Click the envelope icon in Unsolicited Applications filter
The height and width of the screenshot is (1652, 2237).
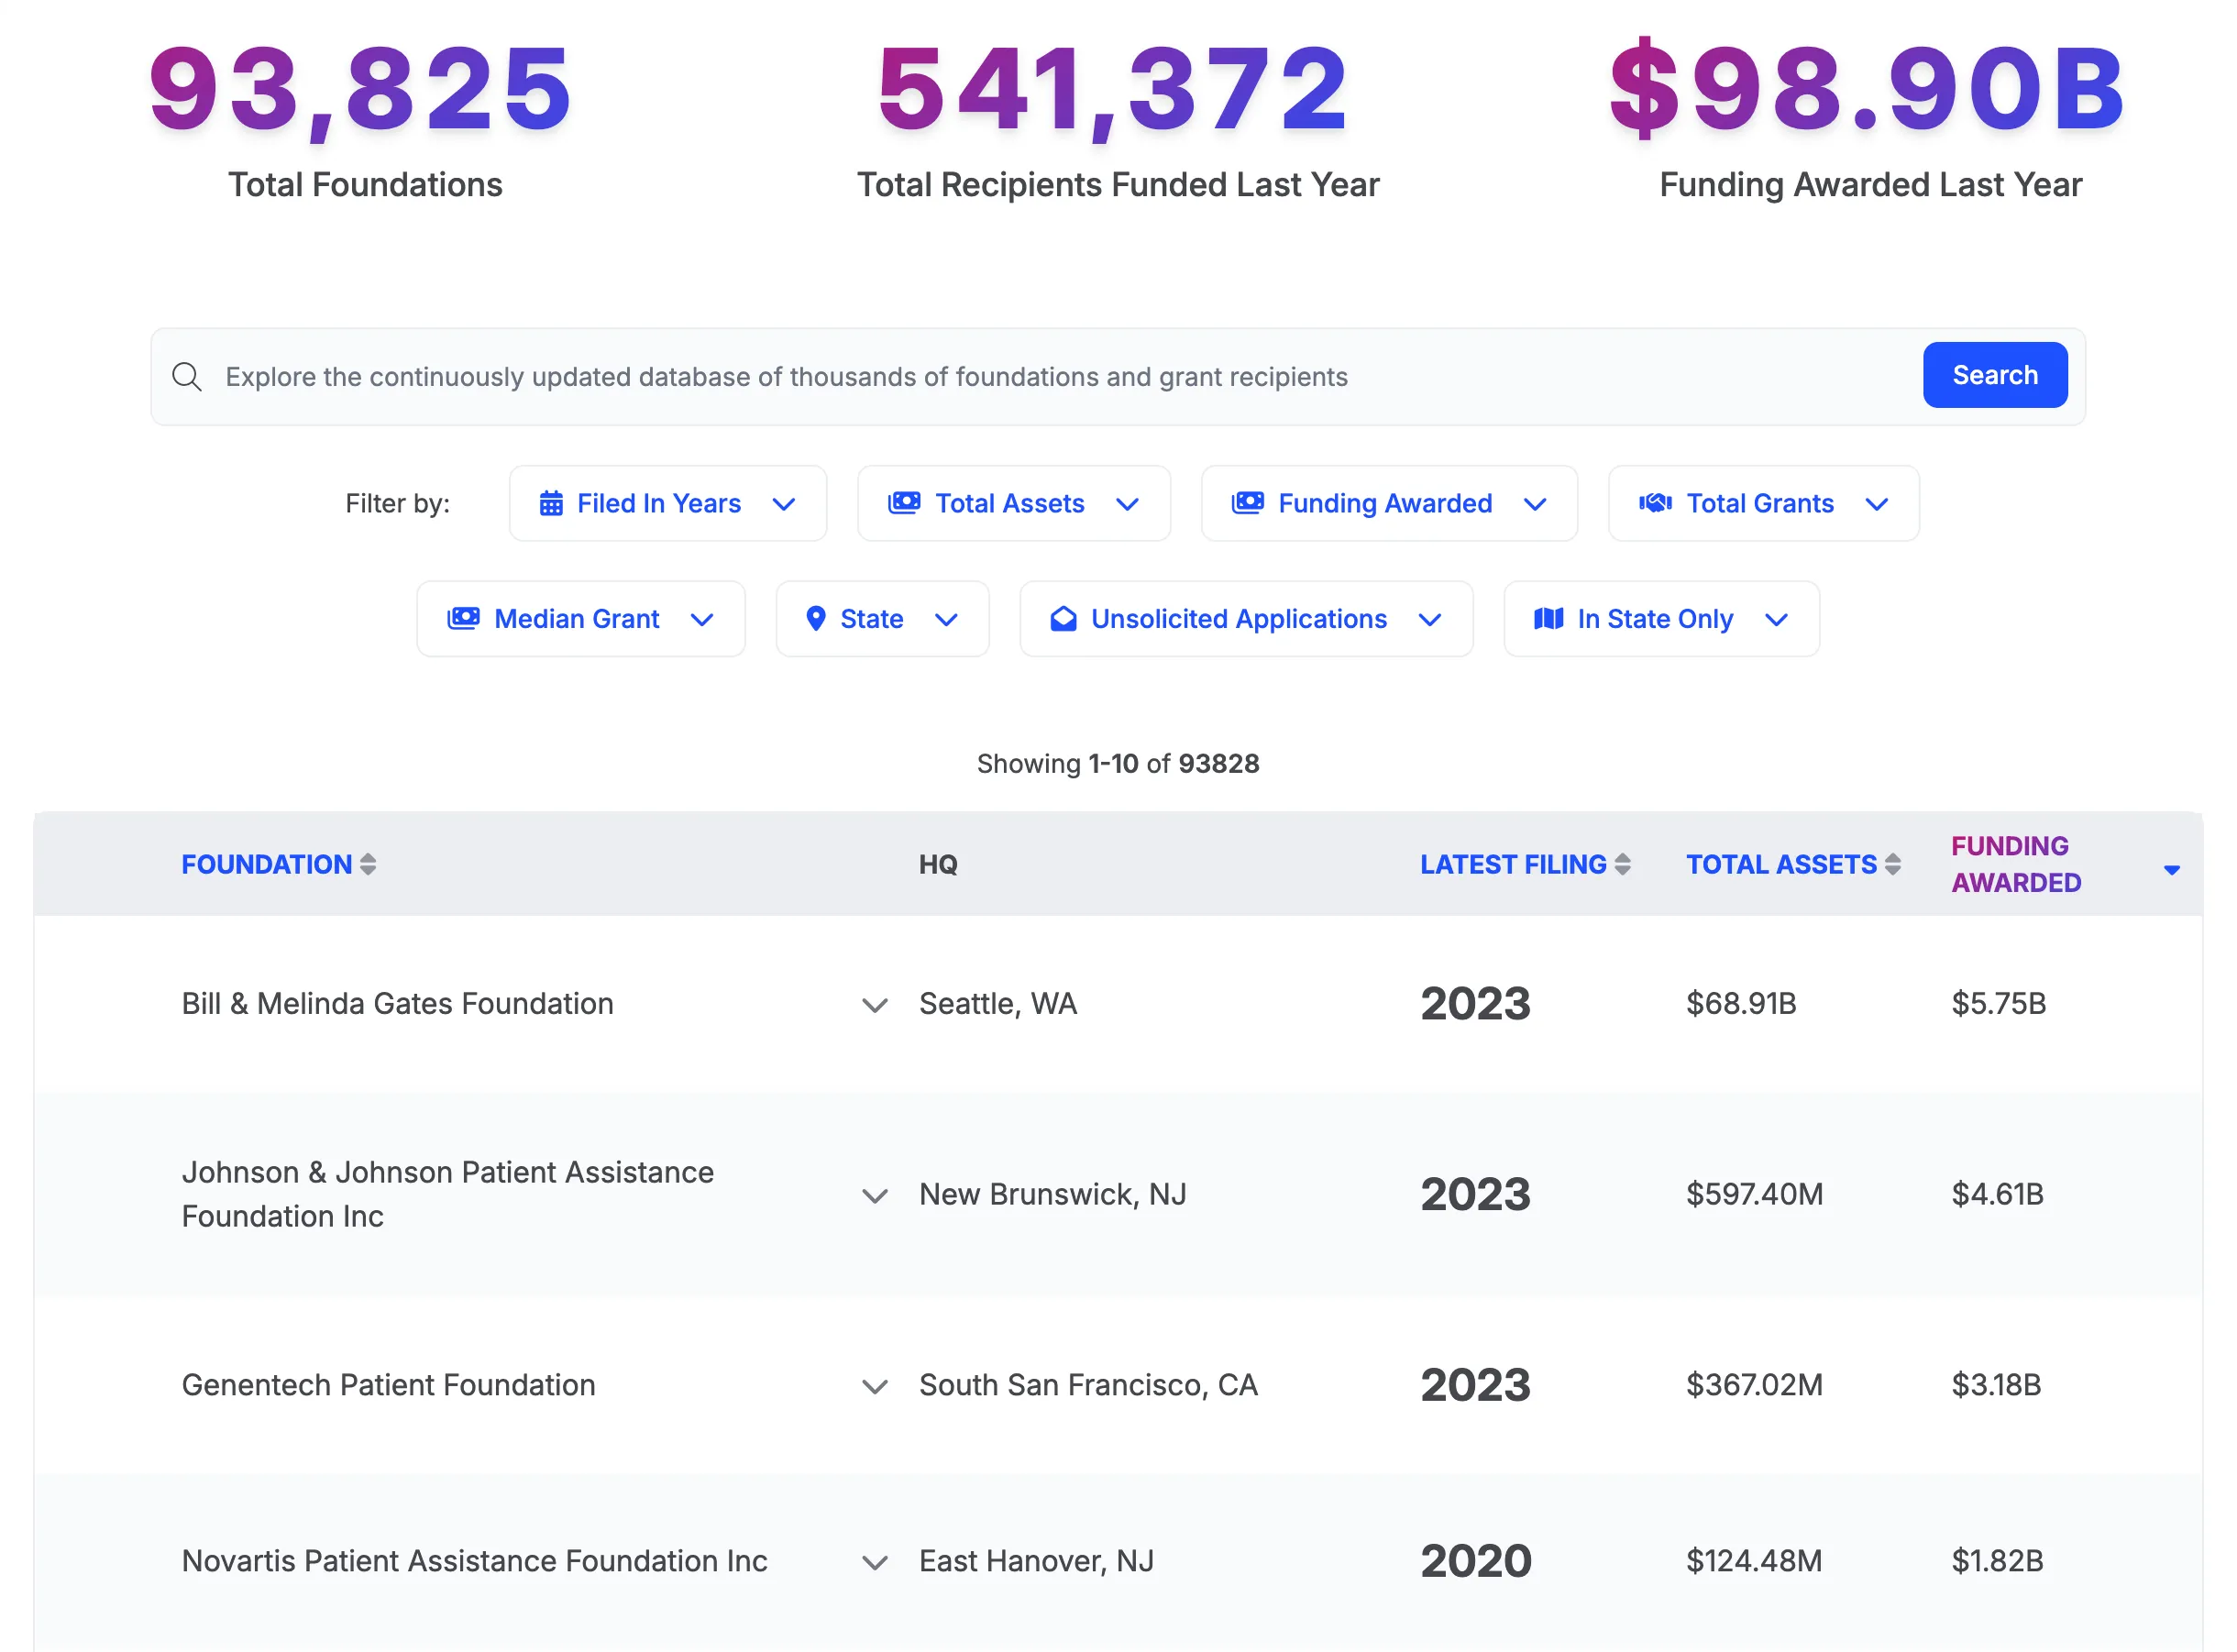[1063, 618]
